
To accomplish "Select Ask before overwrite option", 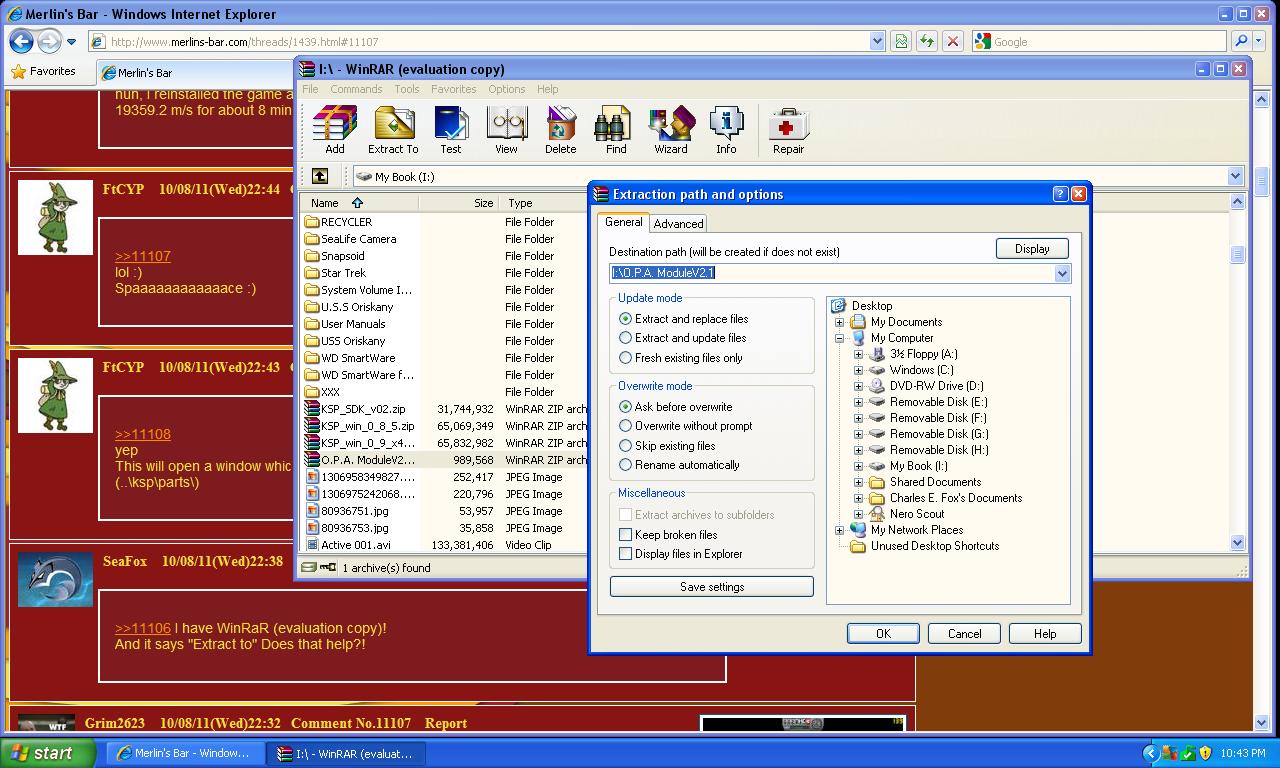I will (676, 407).
